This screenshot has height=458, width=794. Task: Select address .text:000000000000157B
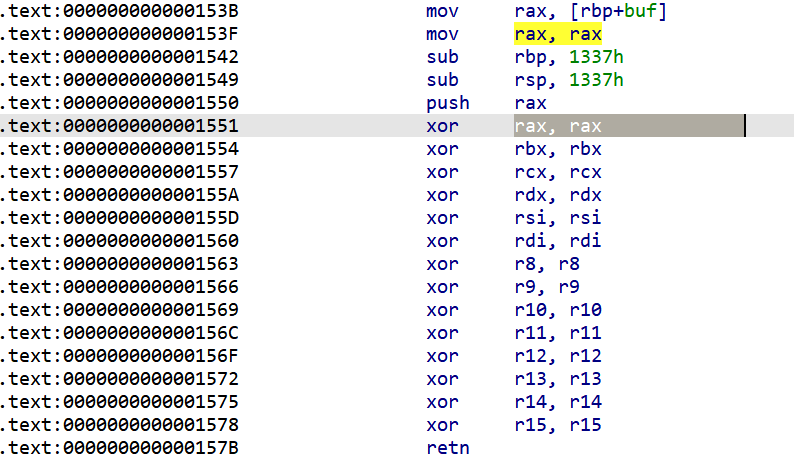click(x=119, y=448)
